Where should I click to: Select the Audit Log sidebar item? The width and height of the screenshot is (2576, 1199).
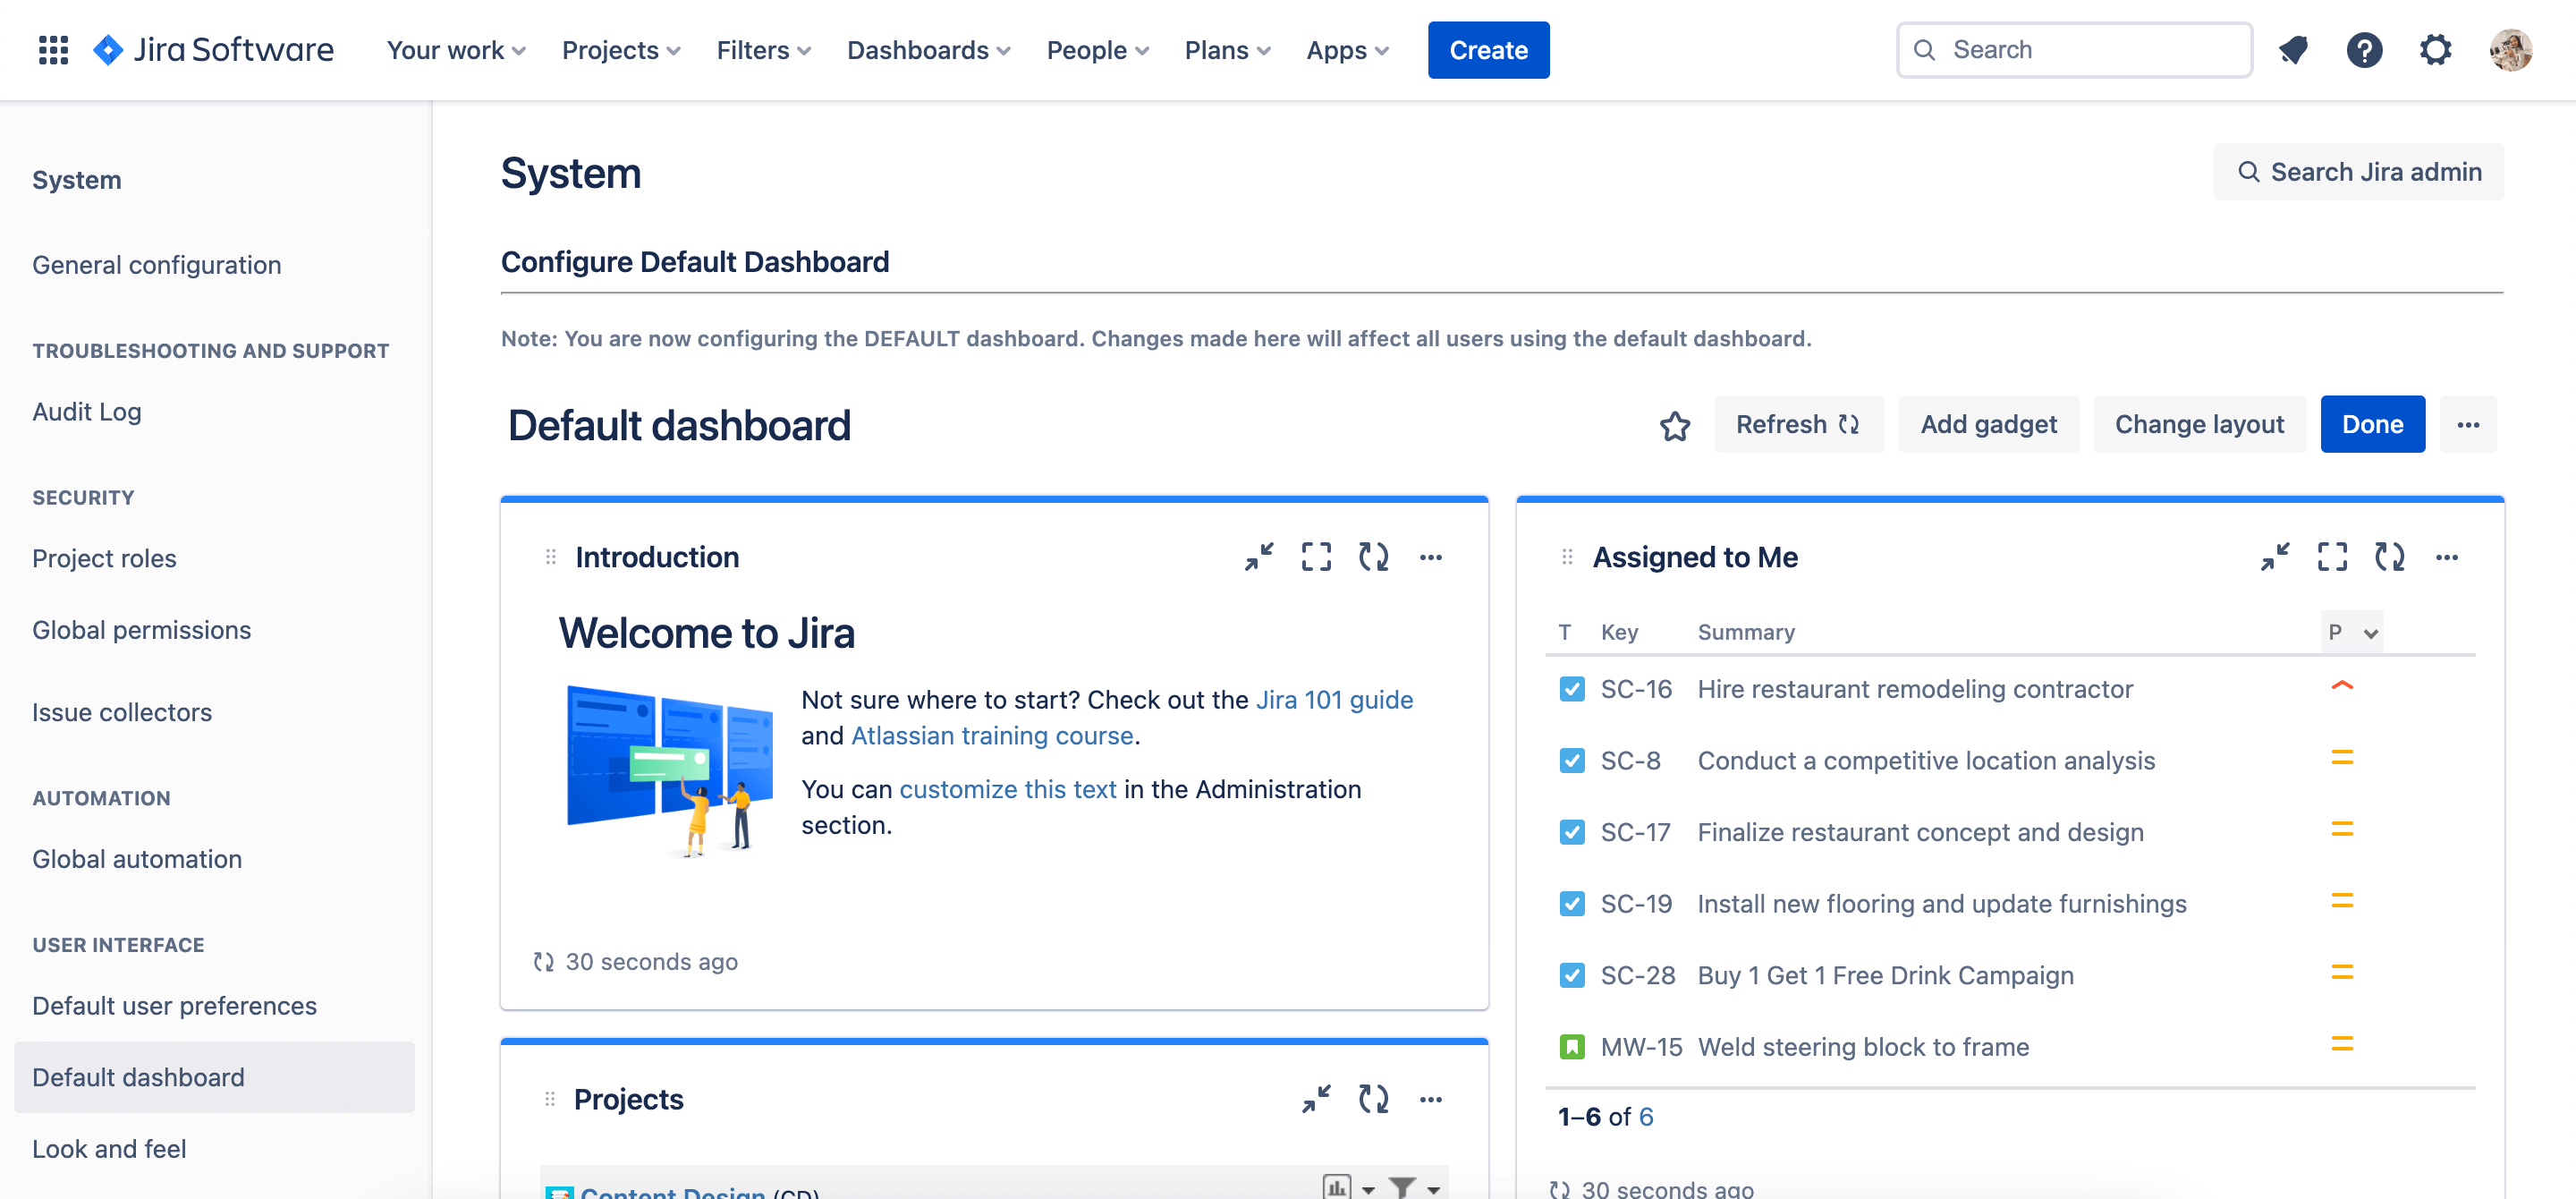(x=87, y=411)
